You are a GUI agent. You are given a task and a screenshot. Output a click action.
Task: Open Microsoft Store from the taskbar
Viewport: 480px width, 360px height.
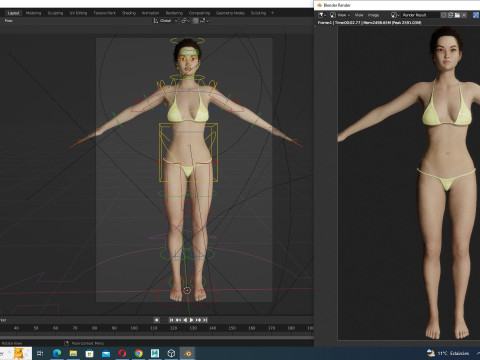coord(90,353)
